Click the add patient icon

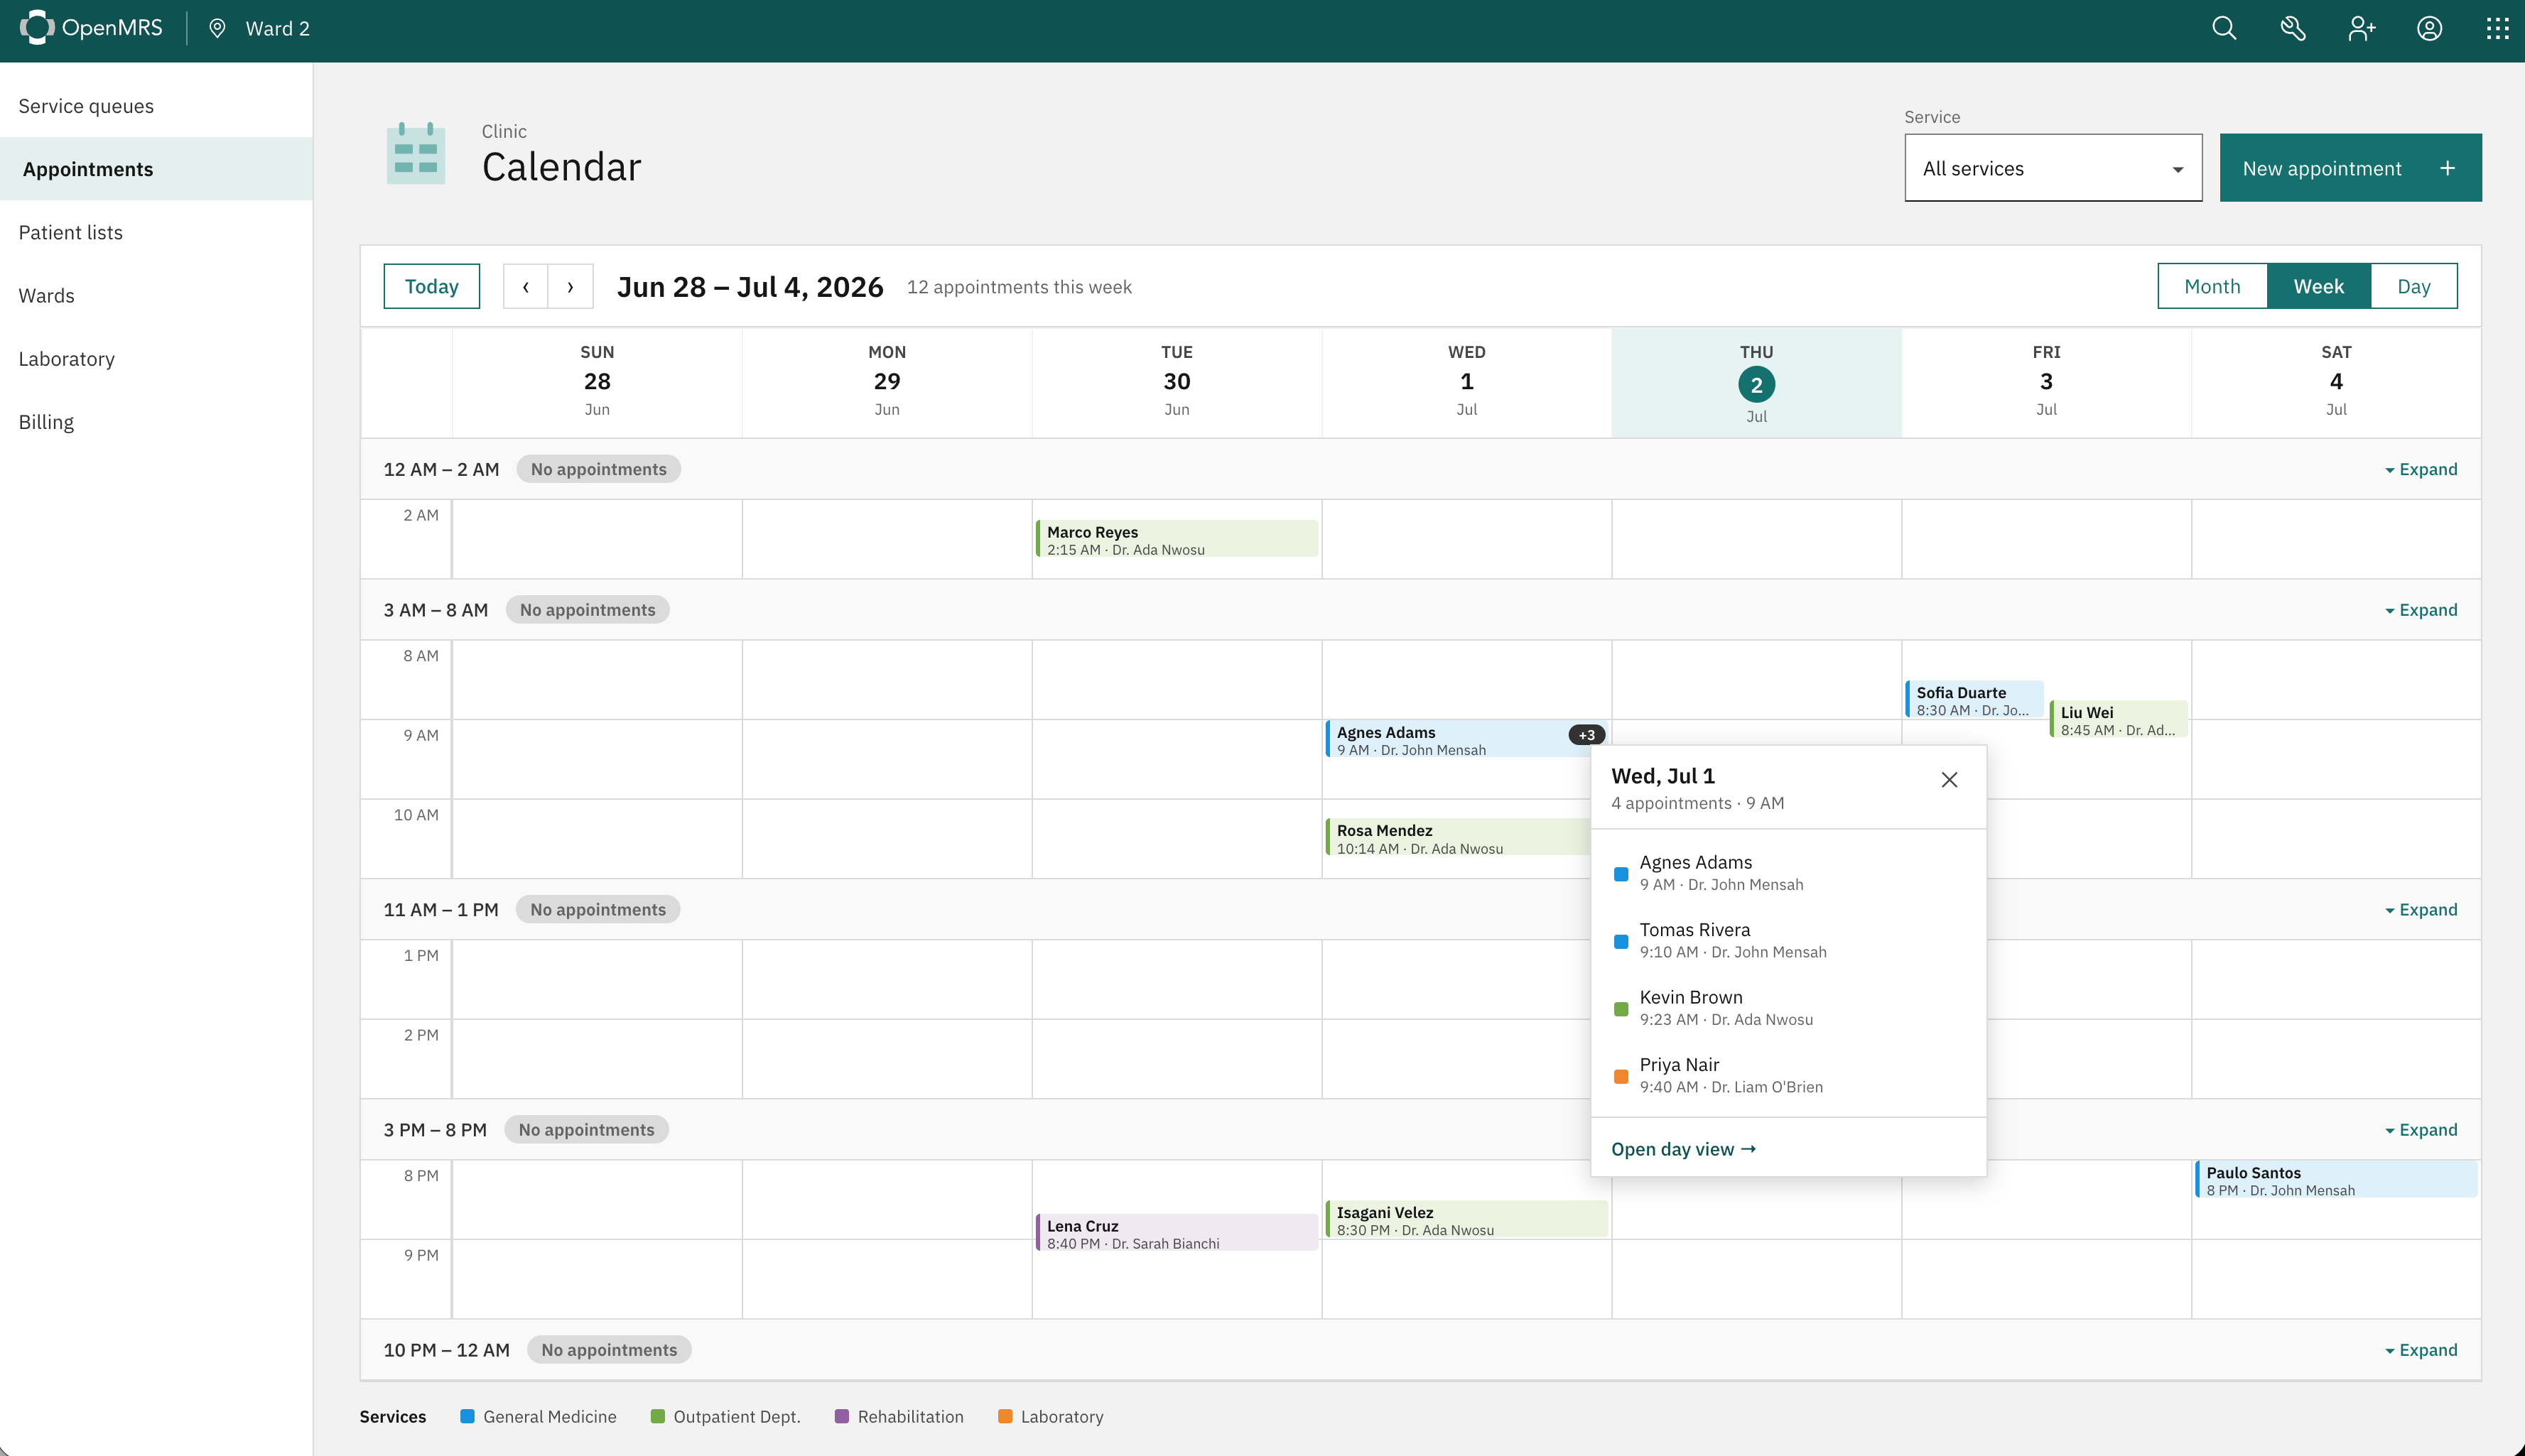(2362, 28)
